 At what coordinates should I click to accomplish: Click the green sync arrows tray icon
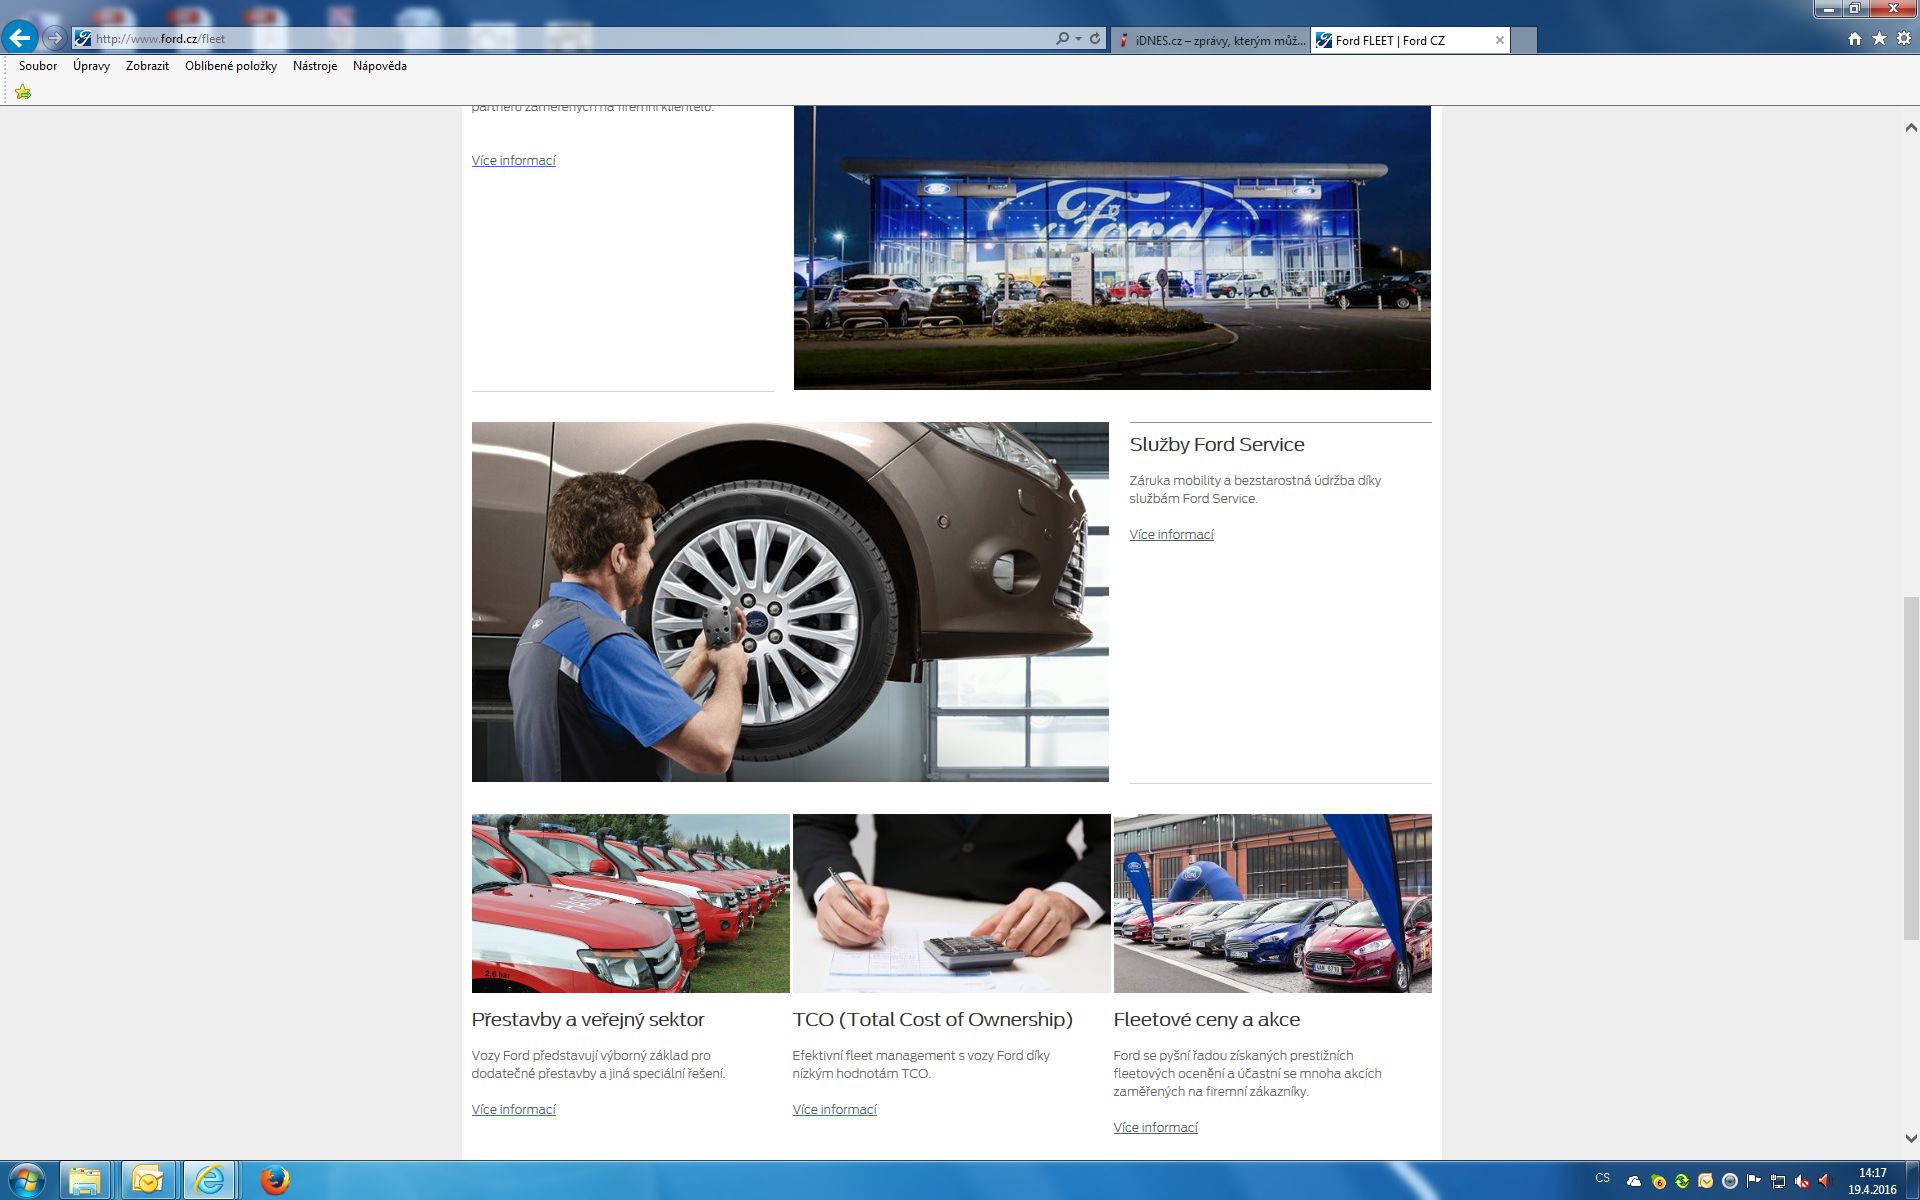[x=1682, y=1181]
